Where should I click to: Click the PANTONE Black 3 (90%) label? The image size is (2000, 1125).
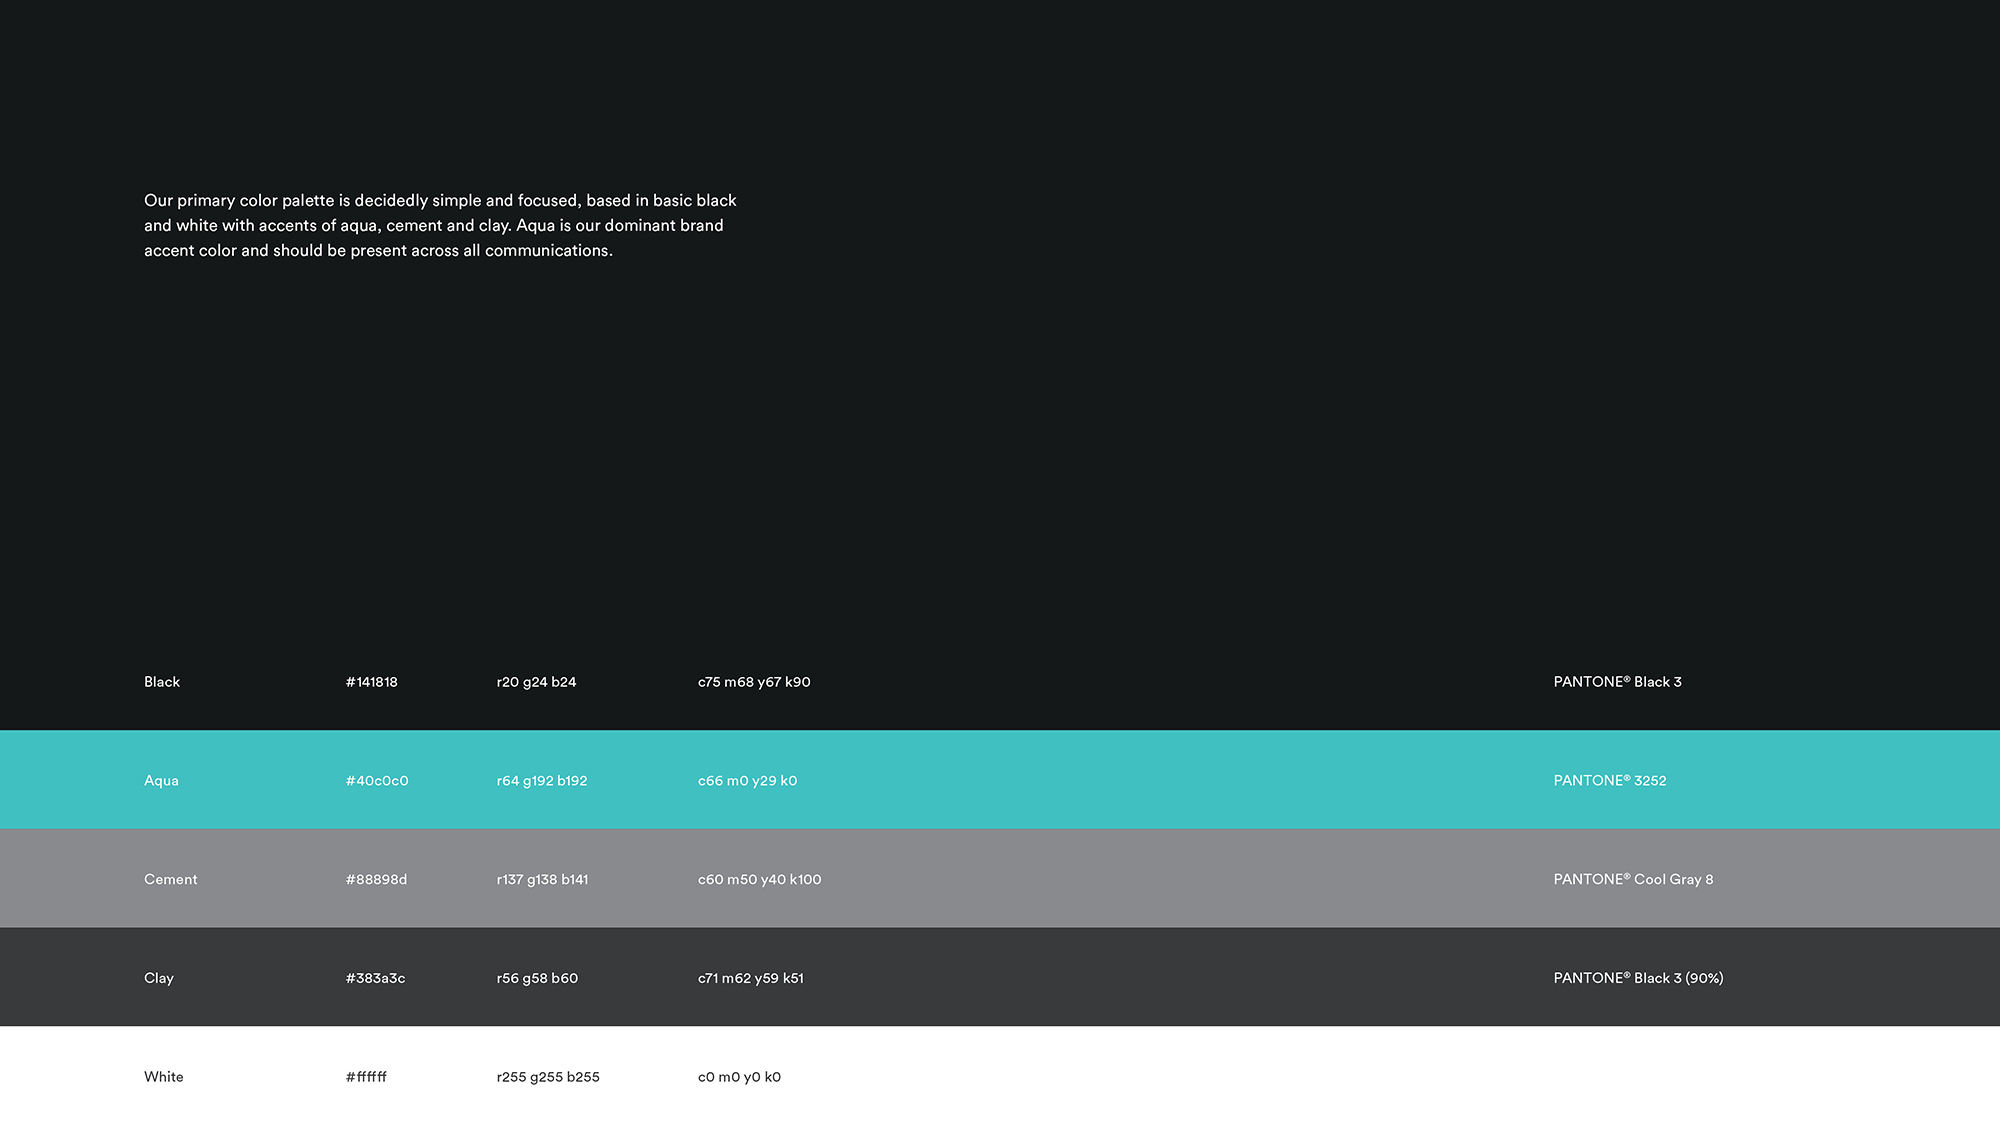point(1638,979)
